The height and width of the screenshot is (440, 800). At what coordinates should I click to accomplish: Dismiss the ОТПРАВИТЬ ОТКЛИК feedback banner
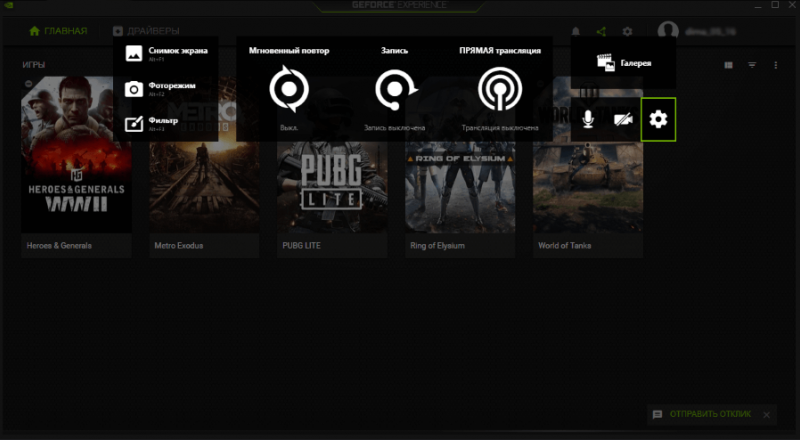(x=766, y=415)
